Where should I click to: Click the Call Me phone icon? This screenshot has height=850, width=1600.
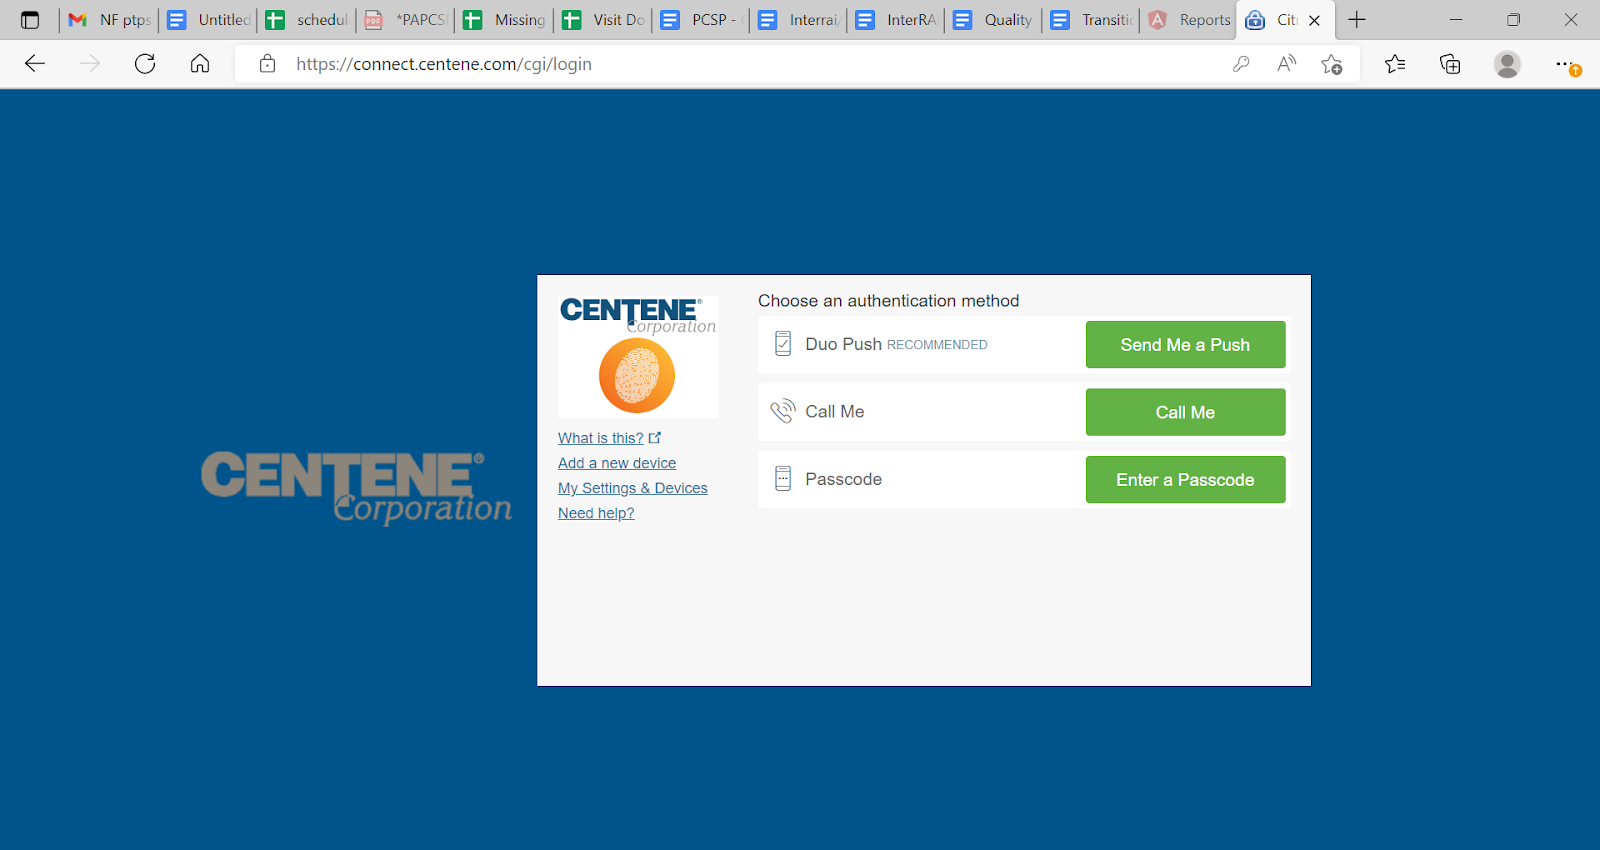782,411
